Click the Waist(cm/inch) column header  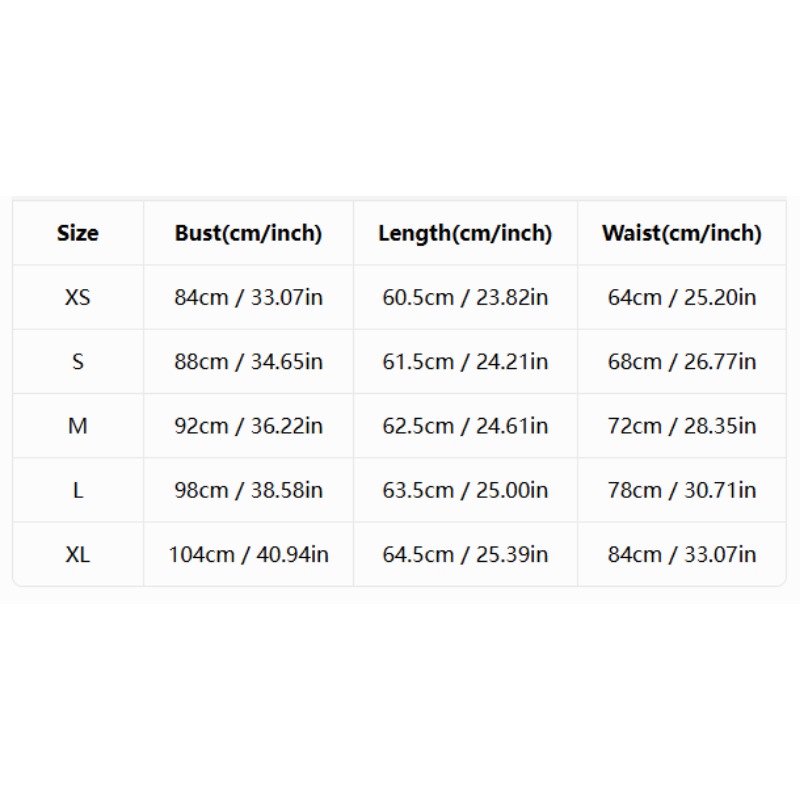tap(682, 233)
